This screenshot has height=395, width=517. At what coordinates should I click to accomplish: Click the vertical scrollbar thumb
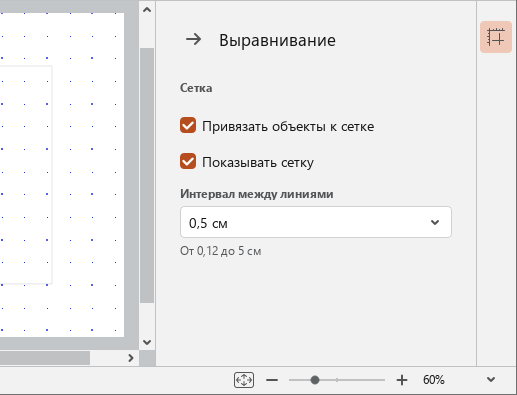(147, 175)
